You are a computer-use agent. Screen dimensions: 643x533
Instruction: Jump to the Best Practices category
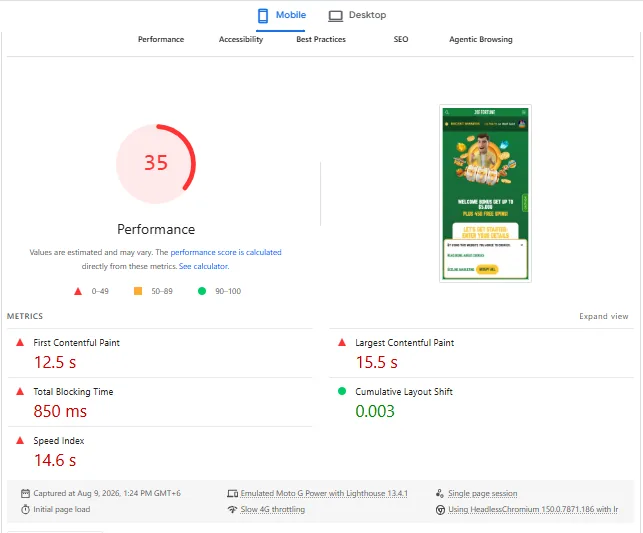pyautogui.click(x=321, y=39)
